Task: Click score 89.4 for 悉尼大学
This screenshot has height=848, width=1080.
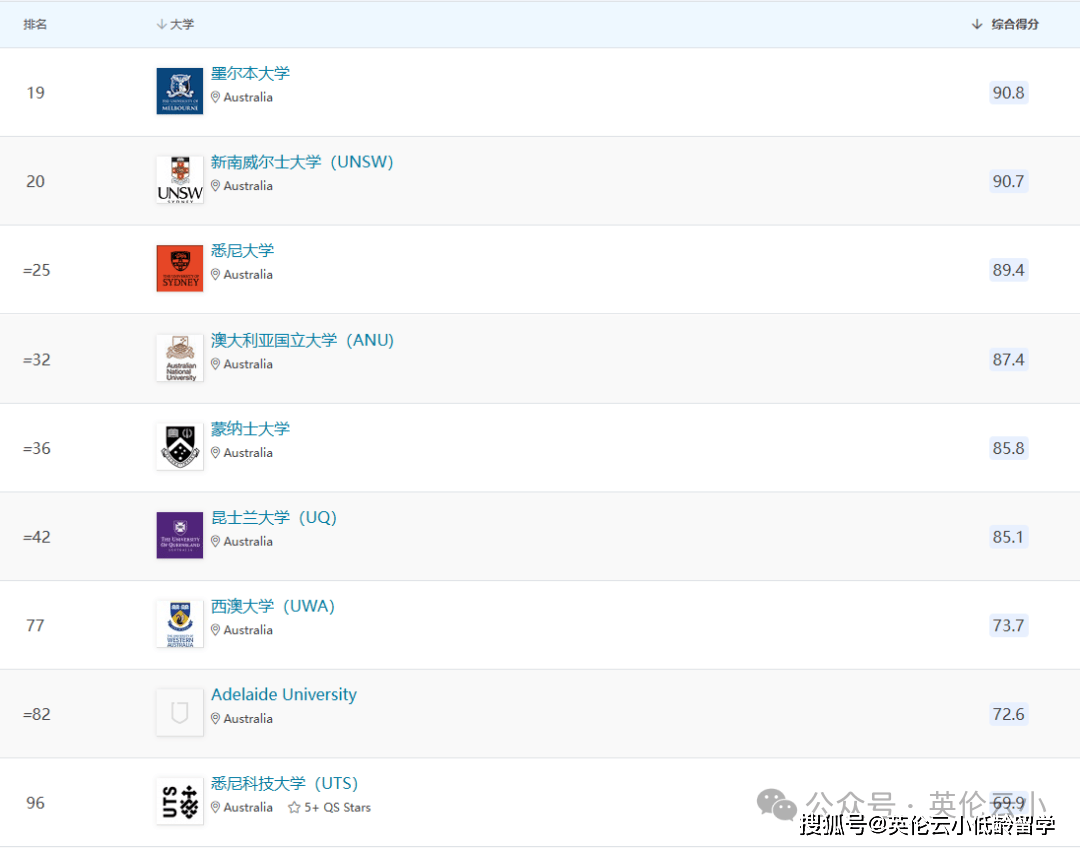Action: click(x=1008, y=270)
